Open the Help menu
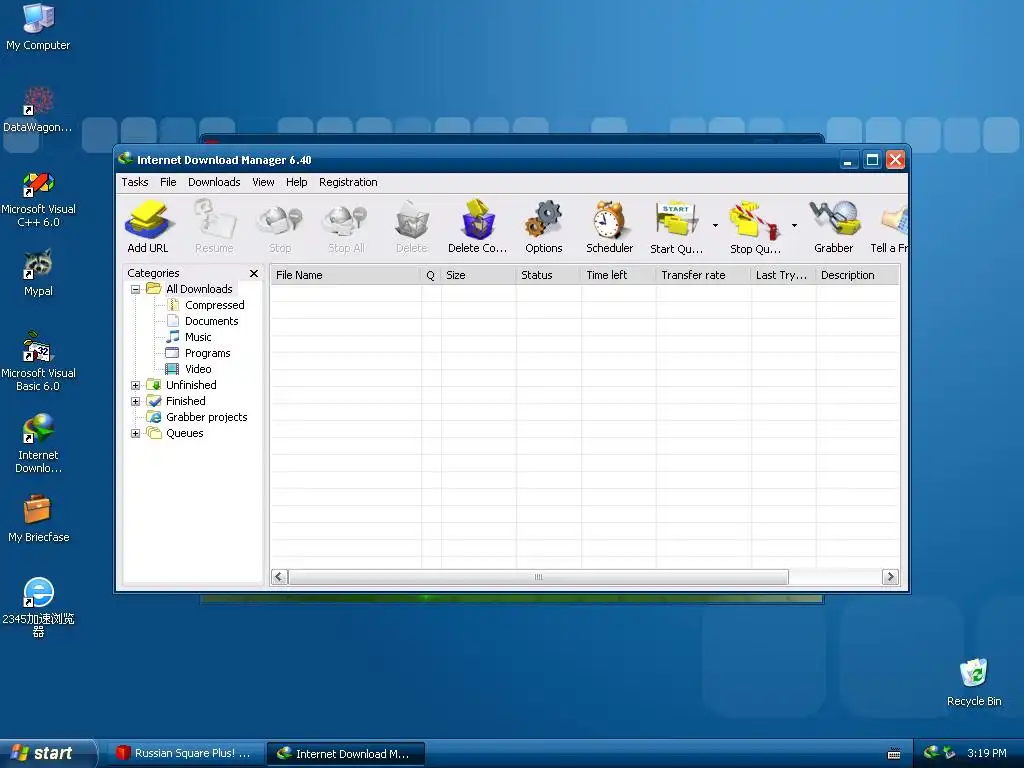Image resolution: width=1024 pixels, height=768 pixels. 296,182
